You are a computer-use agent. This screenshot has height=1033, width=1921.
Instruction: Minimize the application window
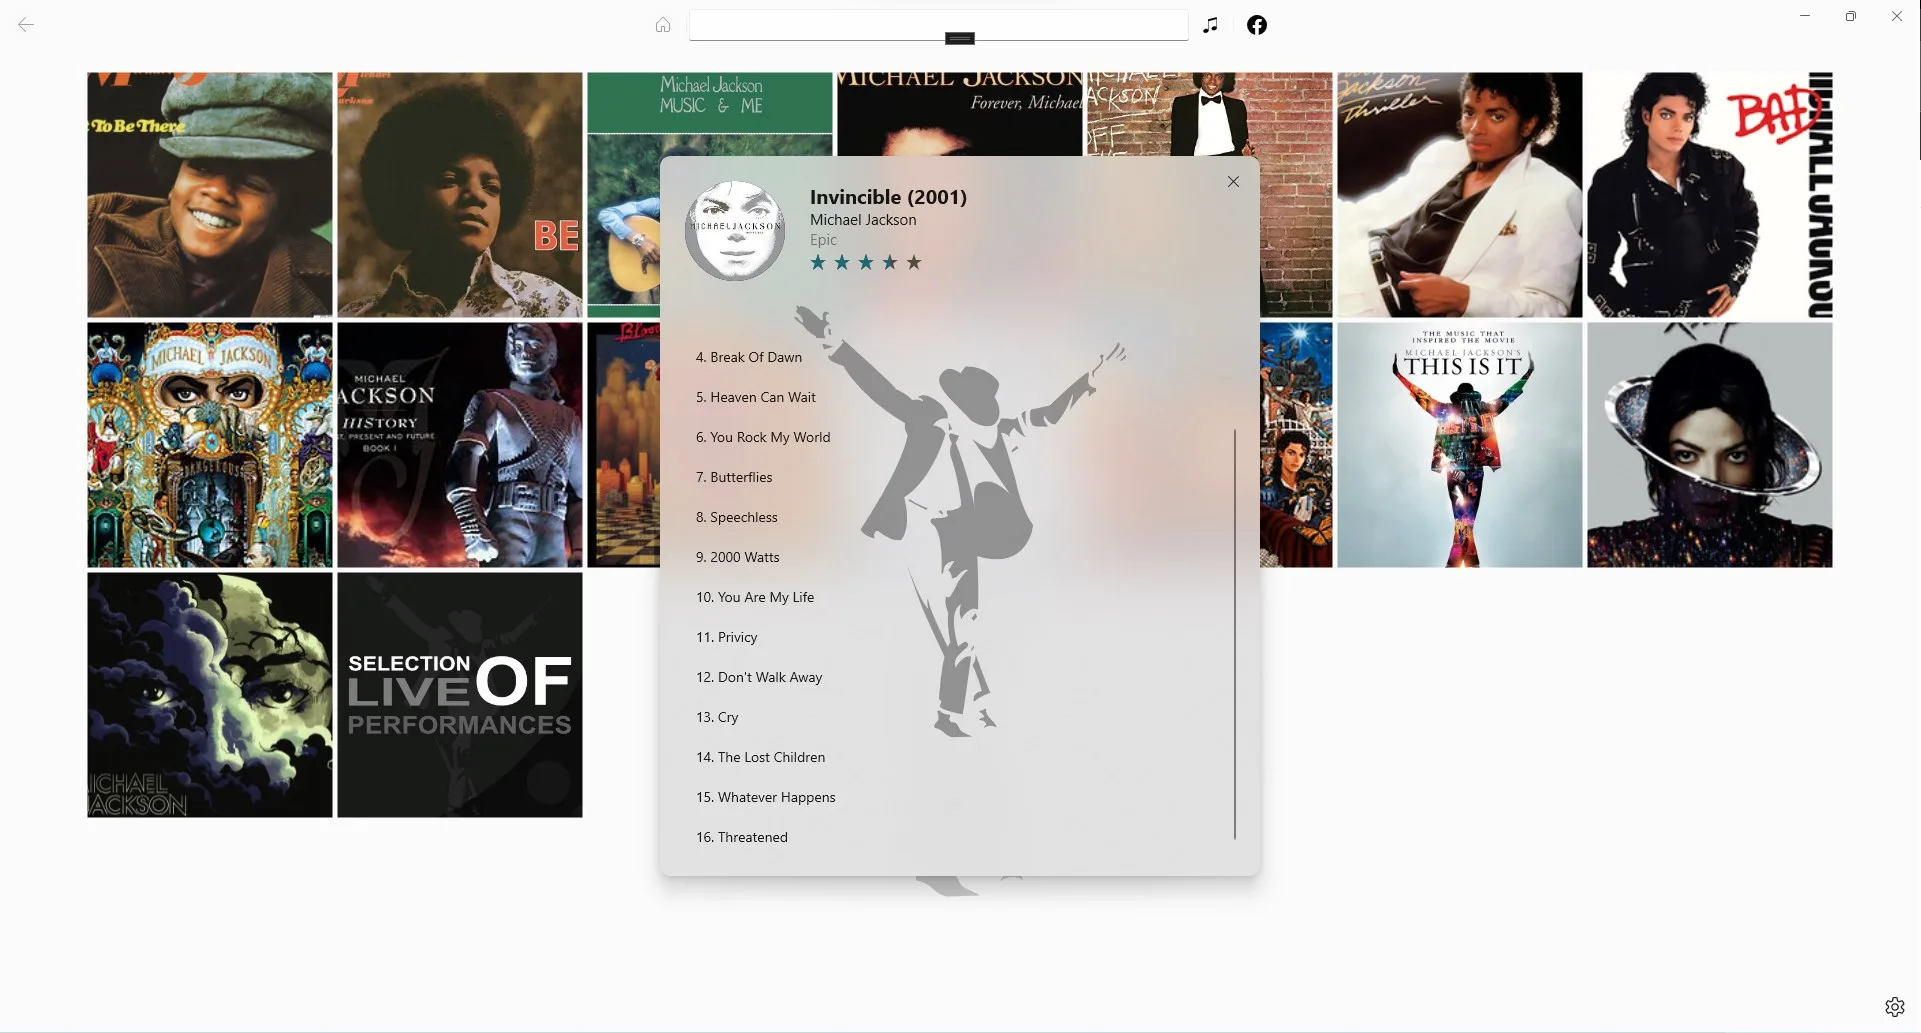(x=1805, y=16)
